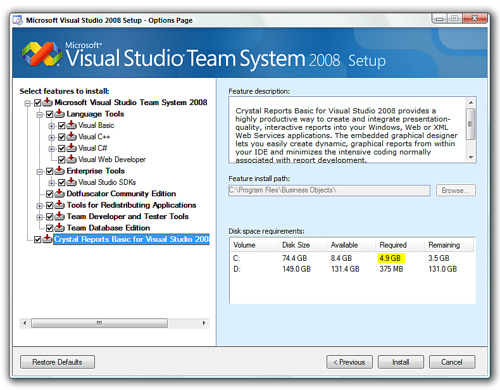Click the install icon beside Dotfuscator Community Edition
The height and width of the screenshot is (390, 500).
coord(59,193)
